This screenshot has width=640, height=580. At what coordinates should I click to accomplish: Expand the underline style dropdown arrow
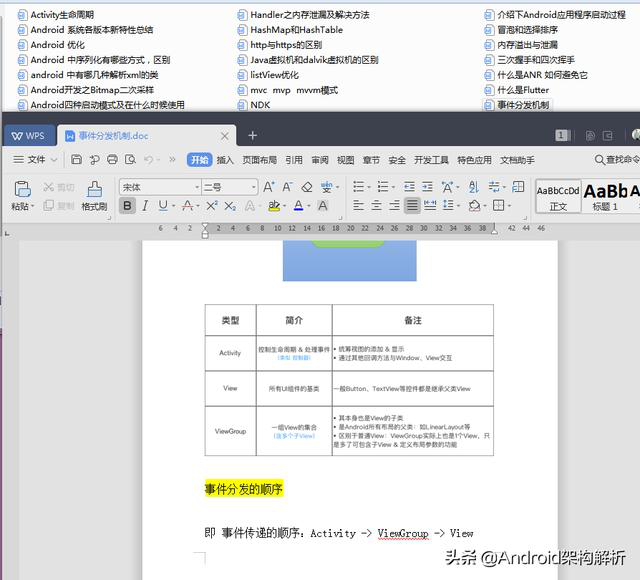point(173,206)
